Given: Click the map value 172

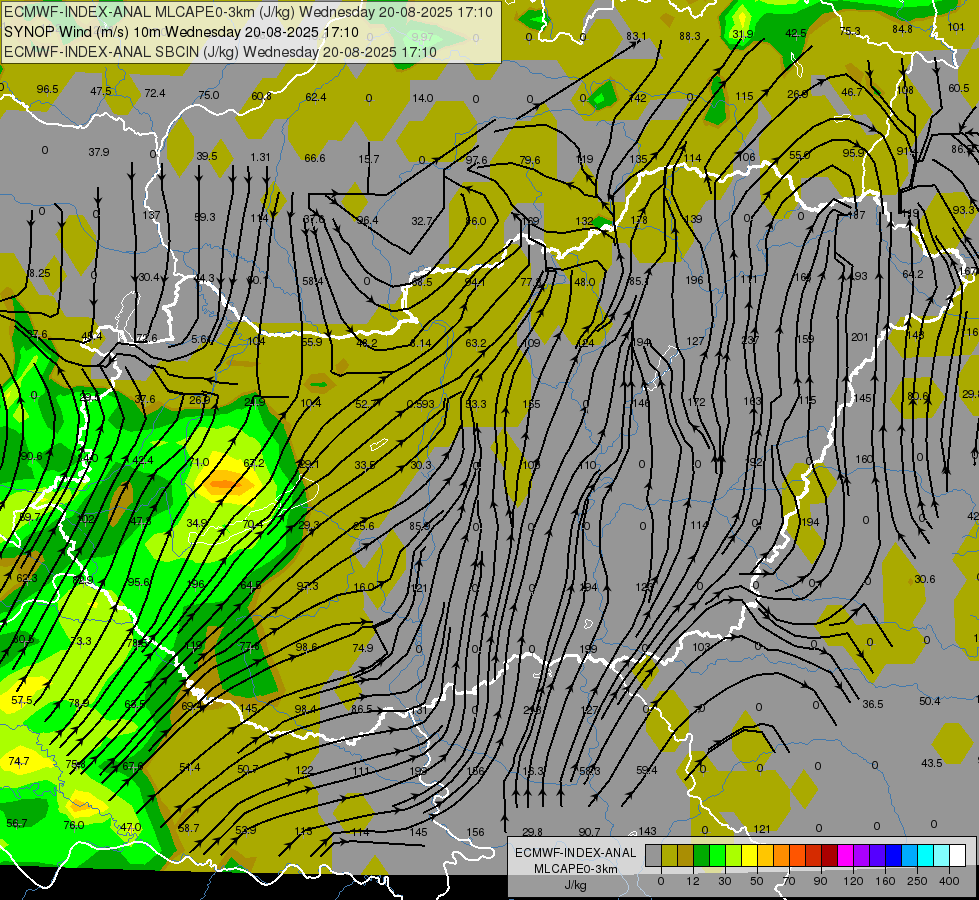Looking at the screenshot, I should [696, 402].
